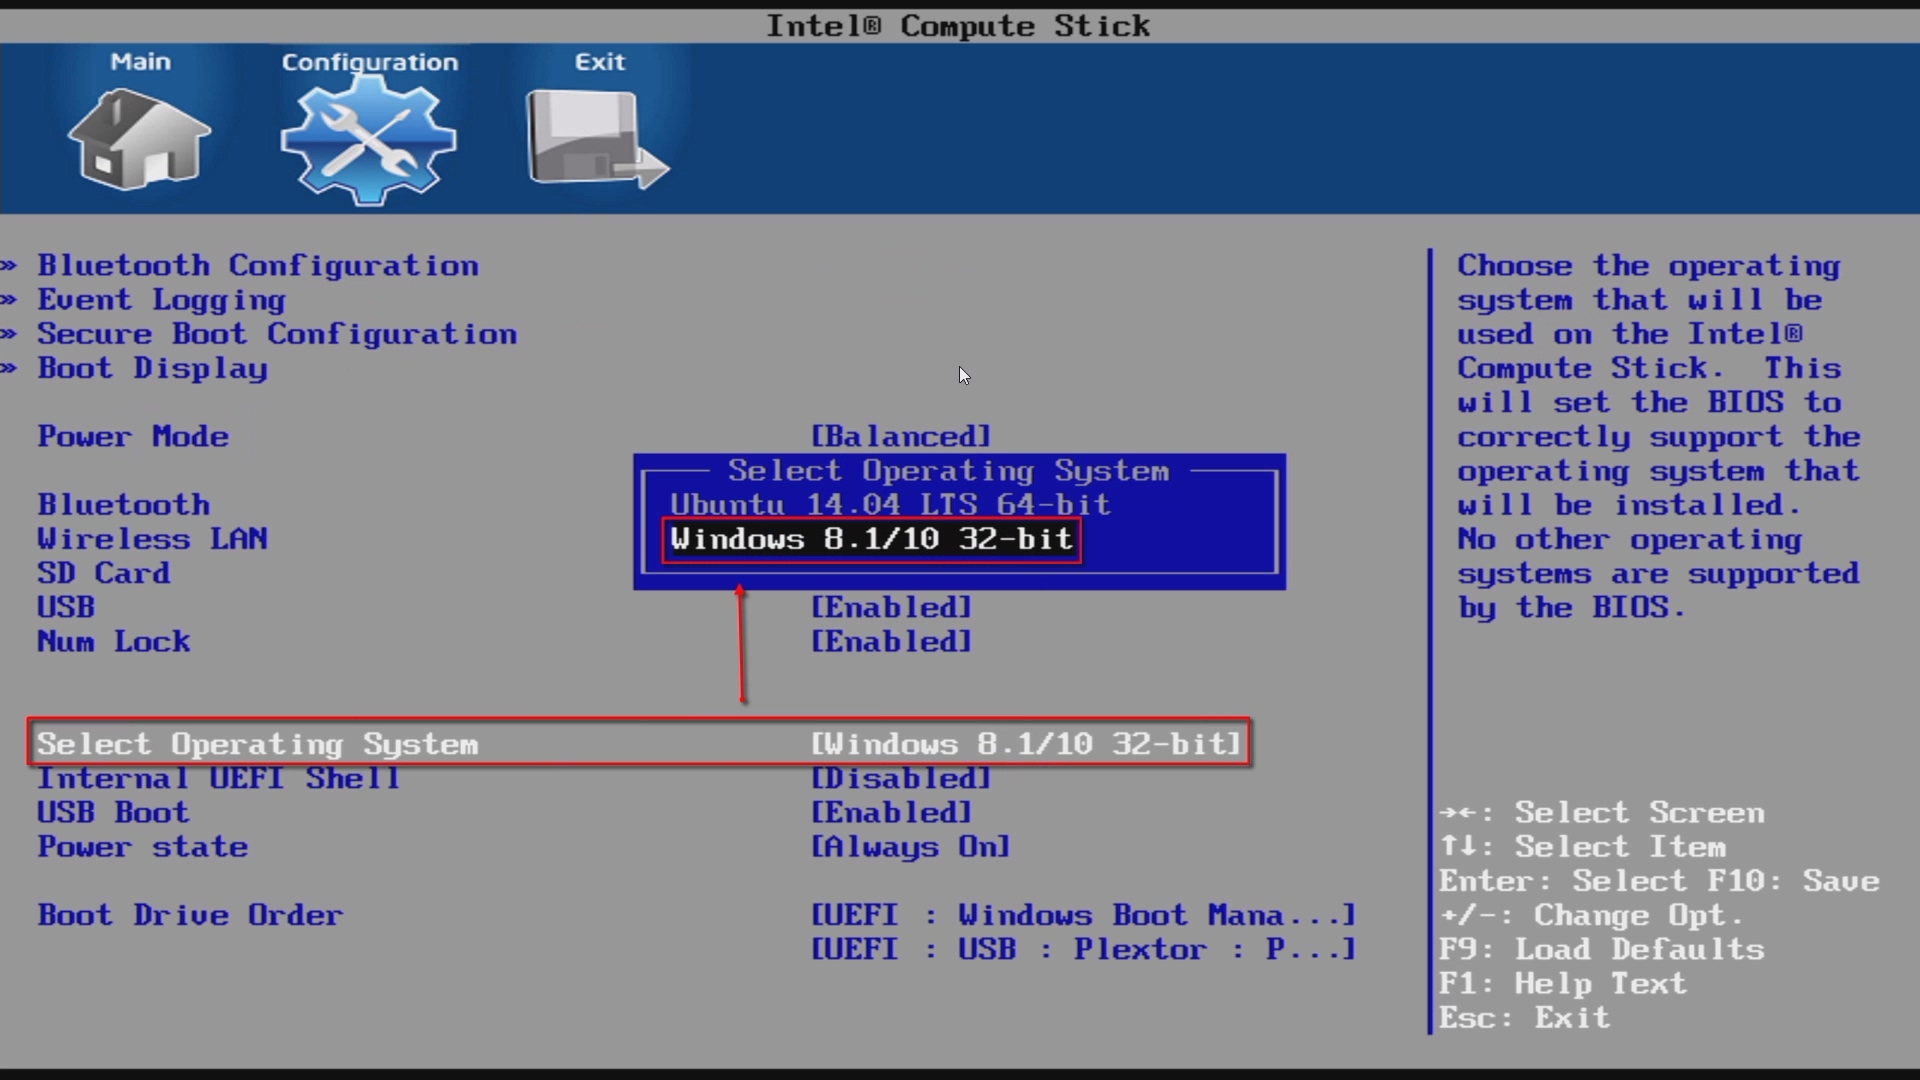Click the Select Screen key hint
Image resolution: width=1920 pixels, height=1080 pixels.
coord(1601,813)
